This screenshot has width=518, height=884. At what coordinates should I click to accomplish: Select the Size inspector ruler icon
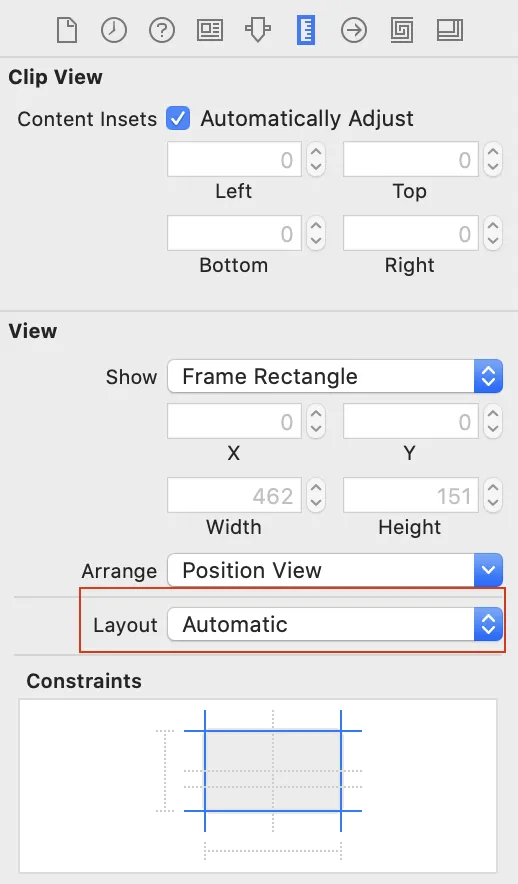click(306, 30)
